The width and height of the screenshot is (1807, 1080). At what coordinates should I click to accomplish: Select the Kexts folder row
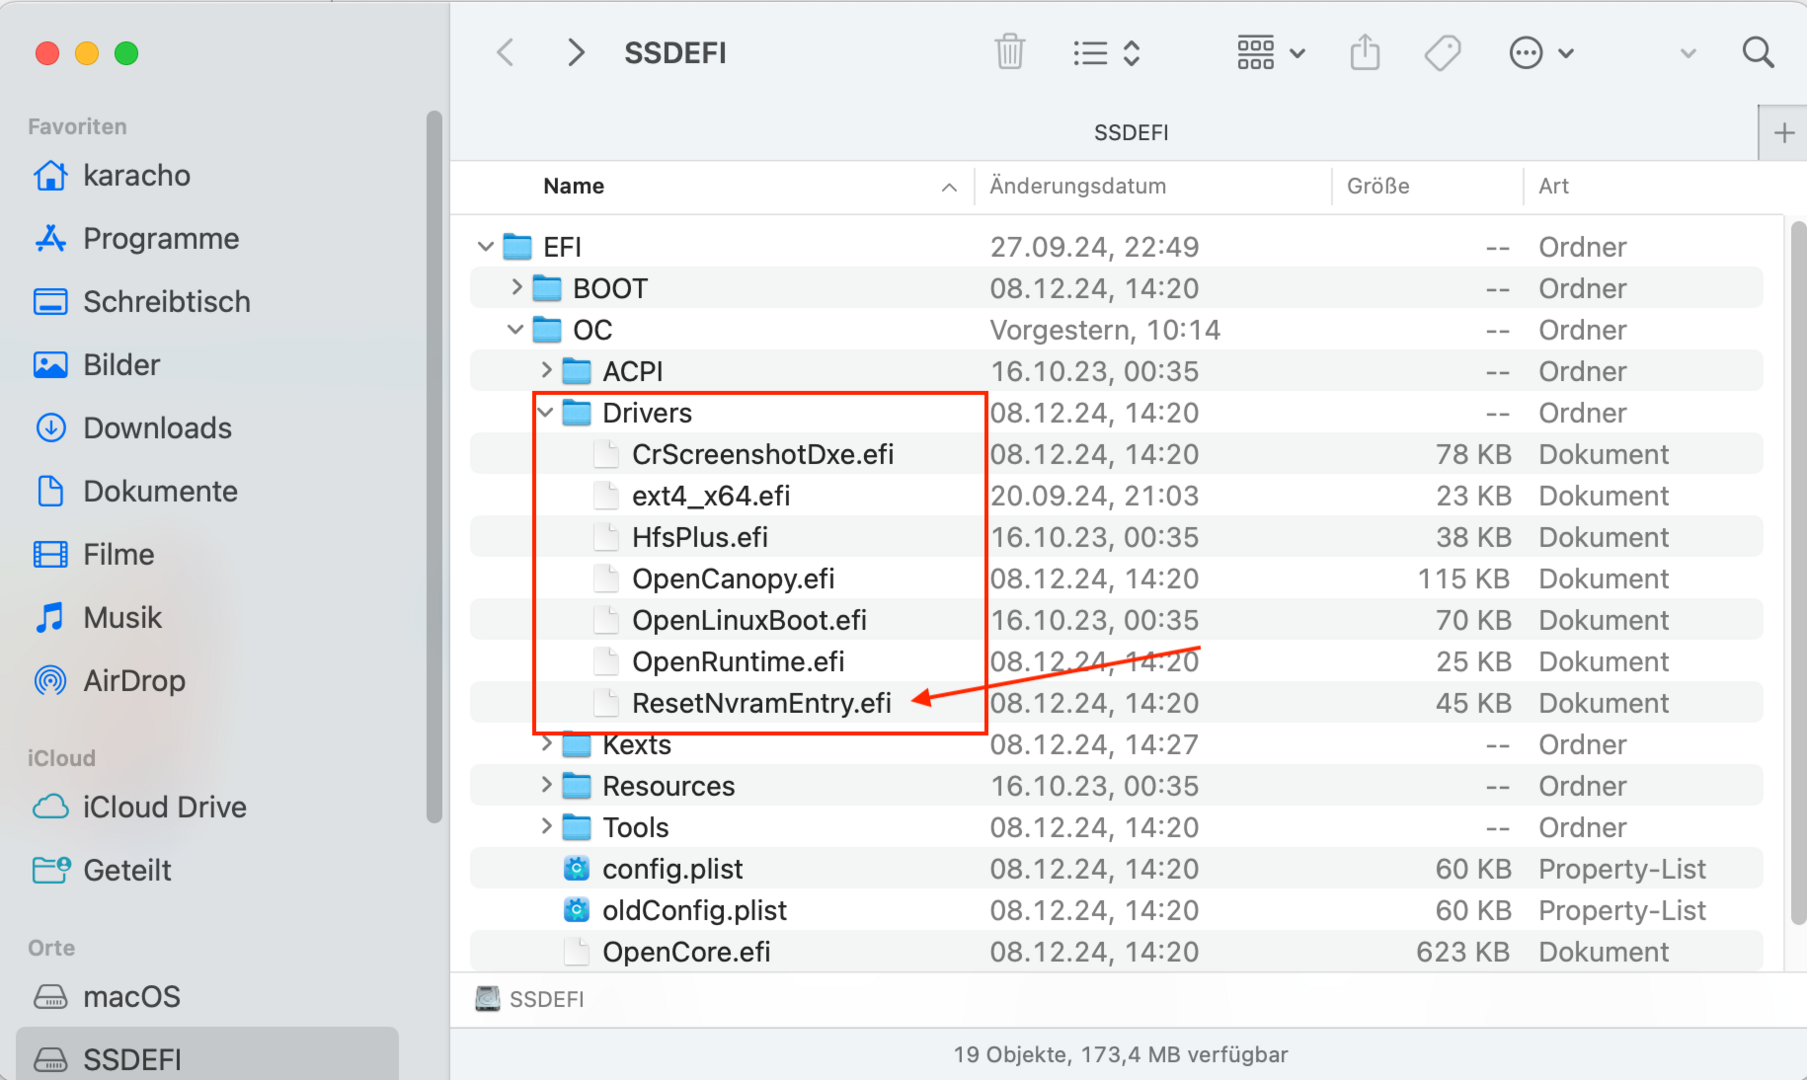(1116, 744)
